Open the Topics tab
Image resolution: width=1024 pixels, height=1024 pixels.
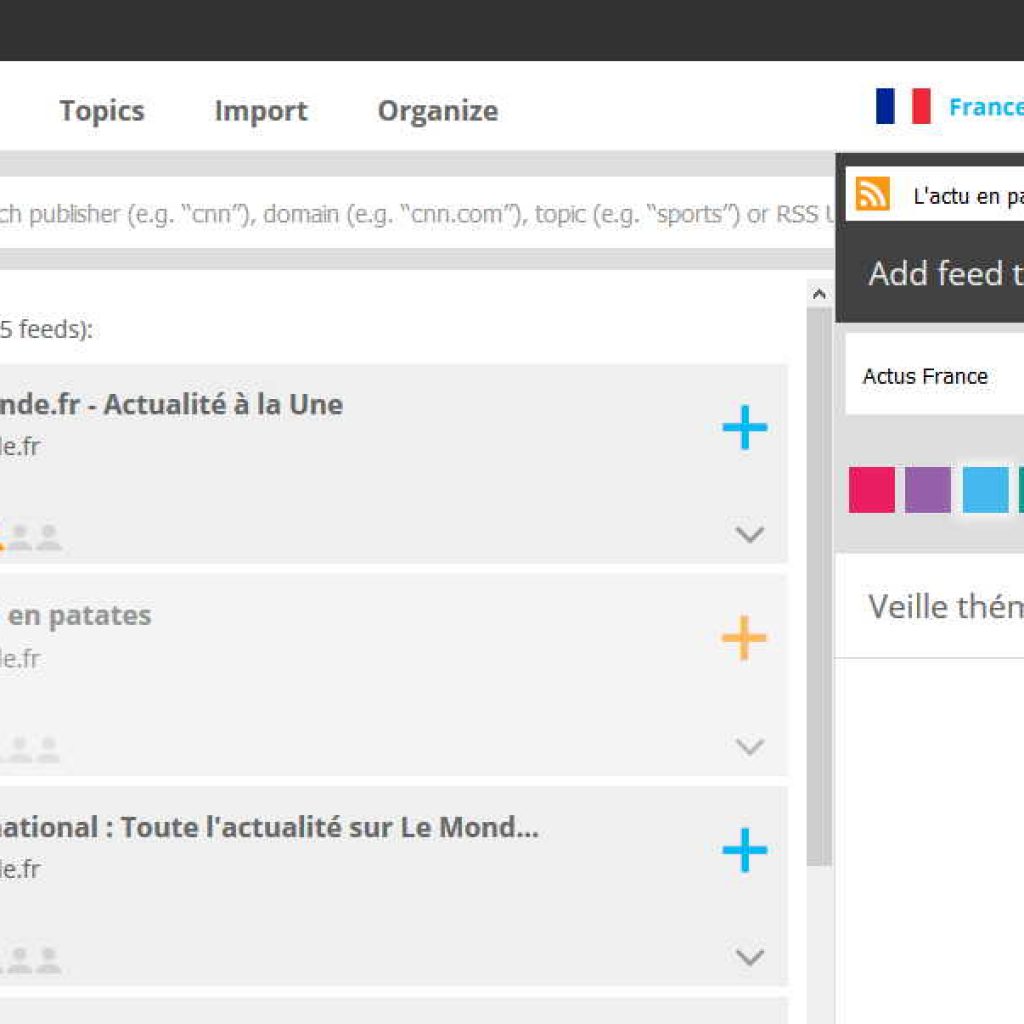102,111
